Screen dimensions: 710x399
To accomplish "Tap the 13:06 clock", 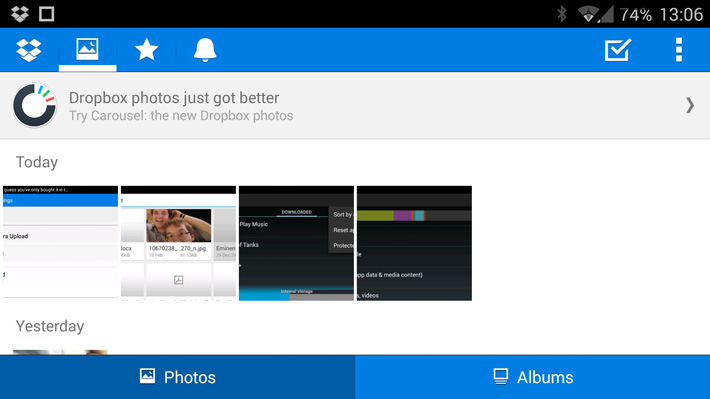I will [x=681, y=15].
